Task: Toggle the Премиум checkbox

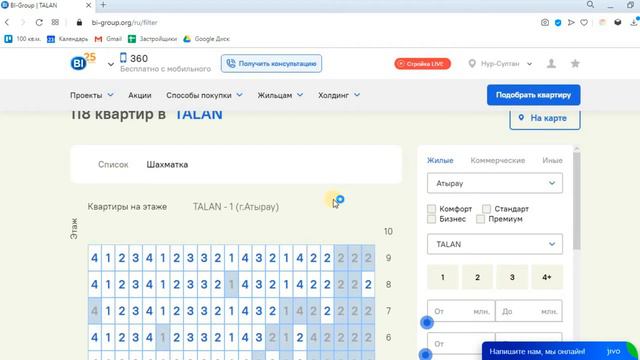Action: [480, 219]
